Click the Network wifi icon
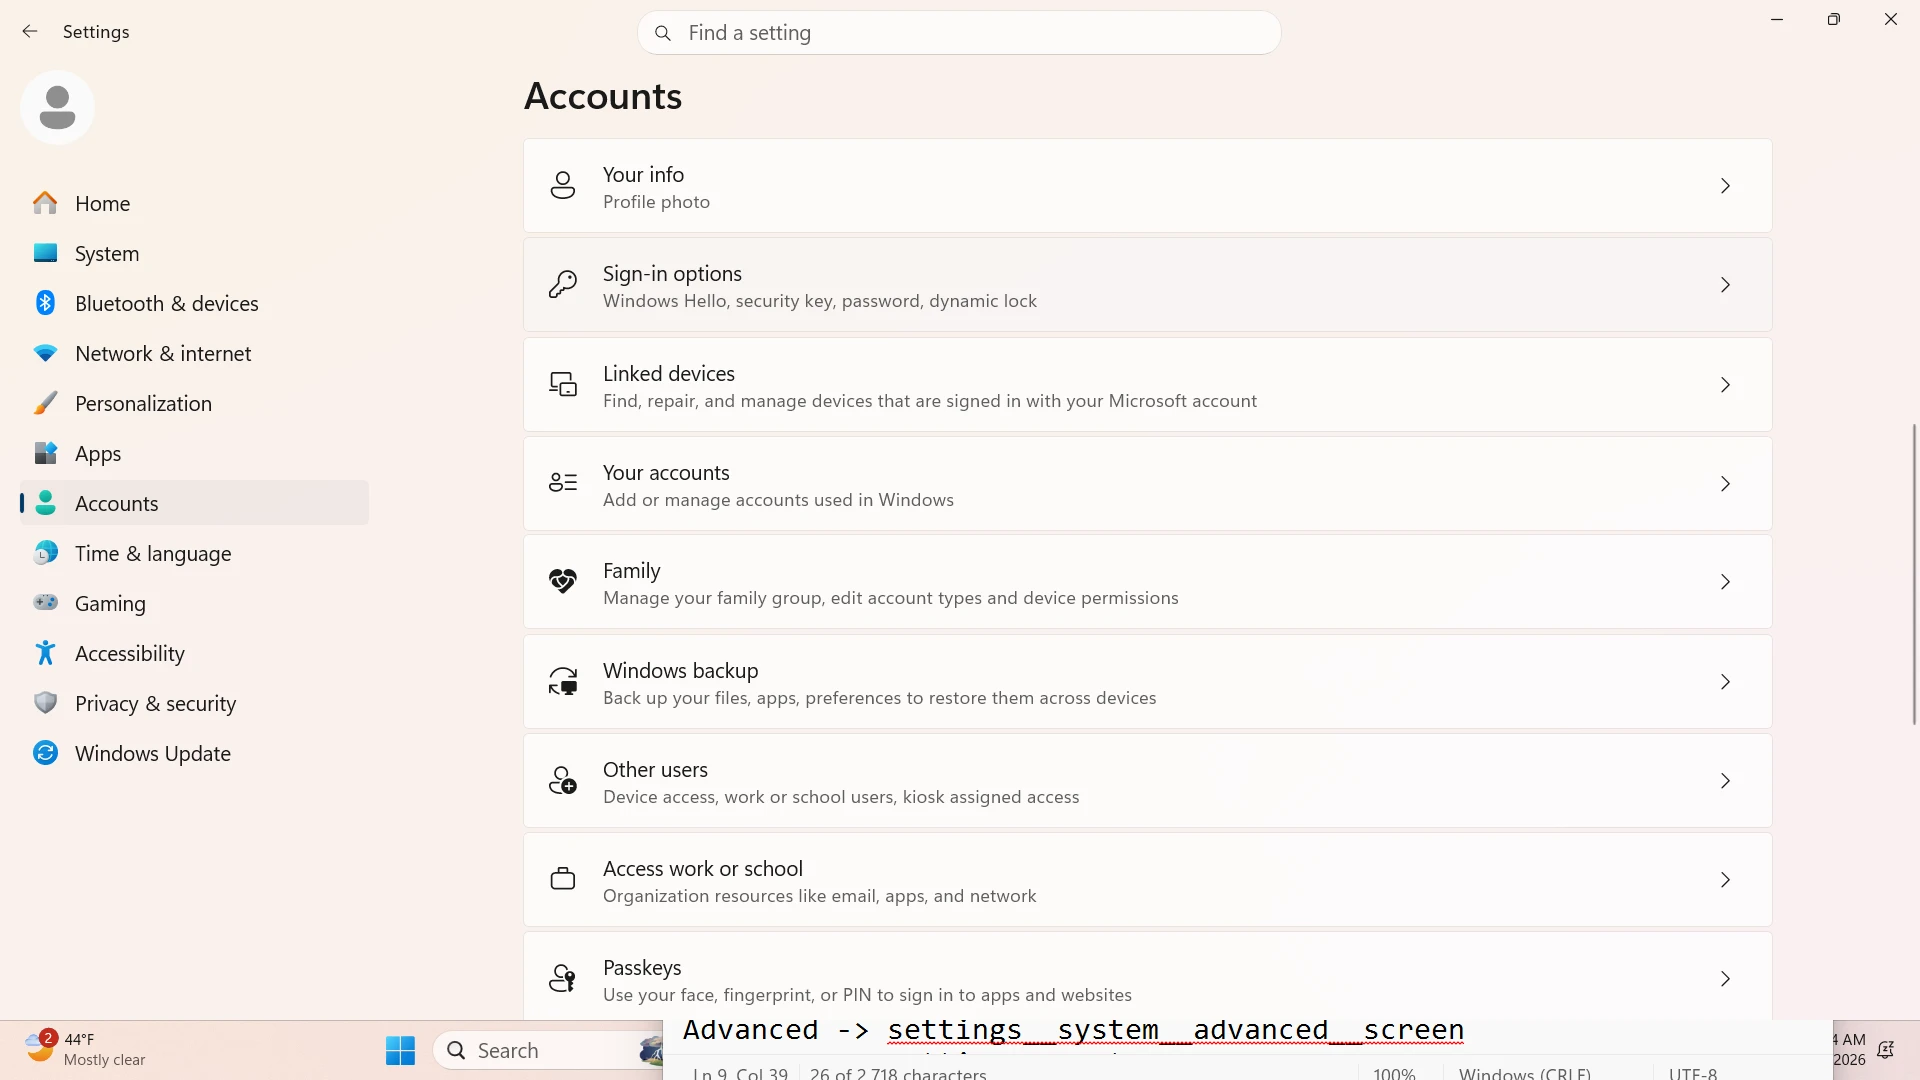The width and height of the screenshot is (1920, 1080). (45, 353)
